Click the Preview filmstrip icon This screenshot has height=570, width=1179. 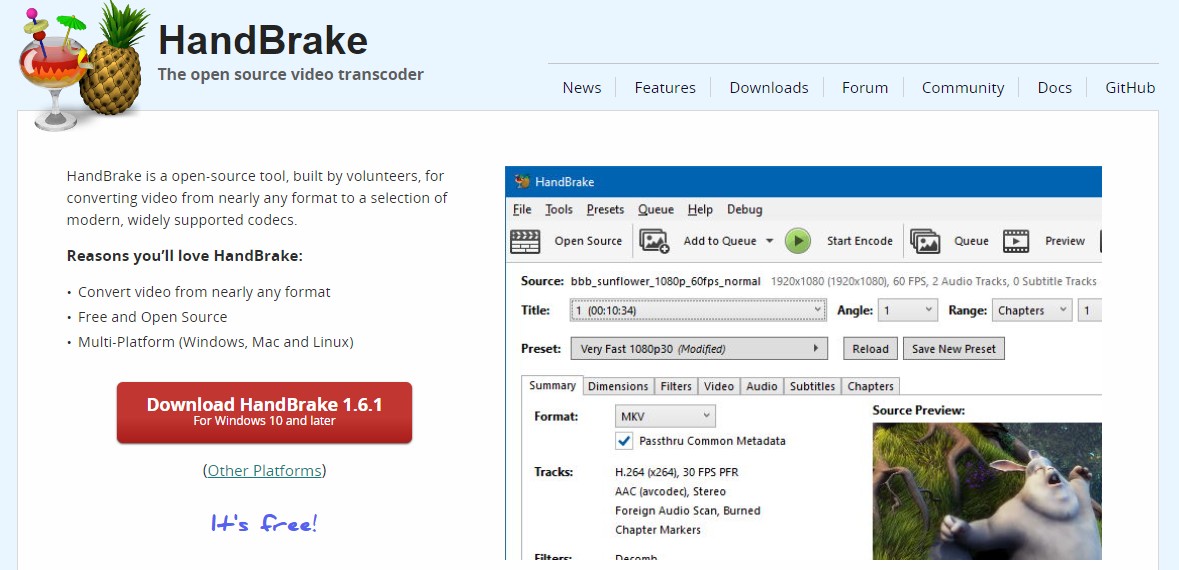click(x=1016, y=241)
